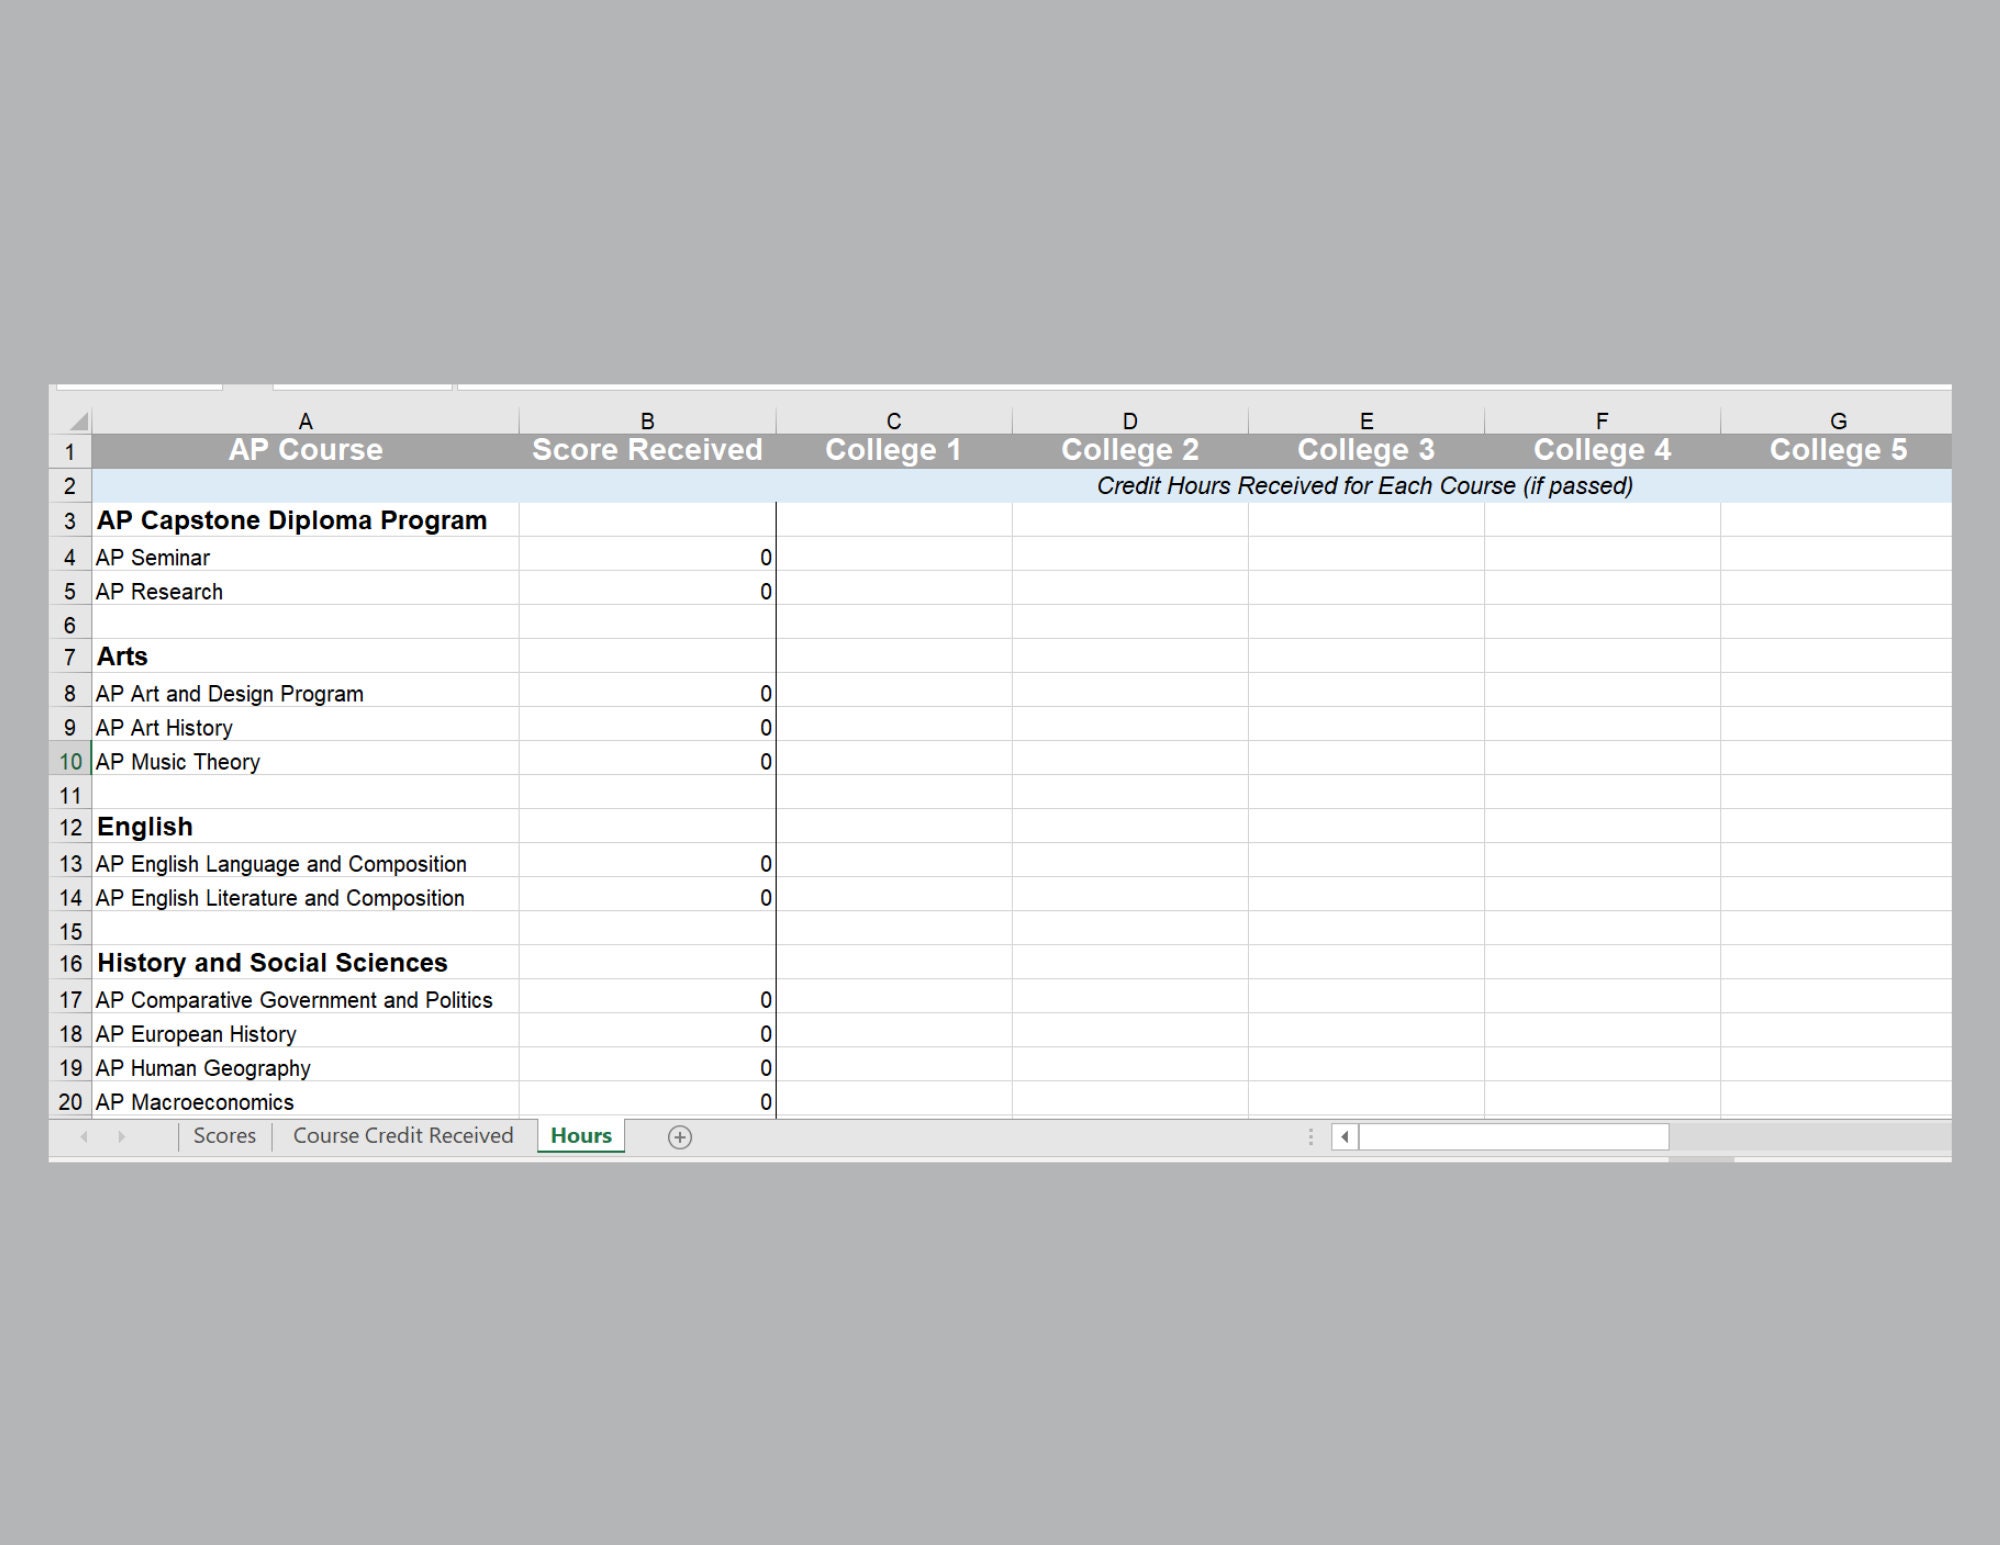Select column B by its header
This screenshot has height=1545, width=2000.
click(x=646, y=420)
